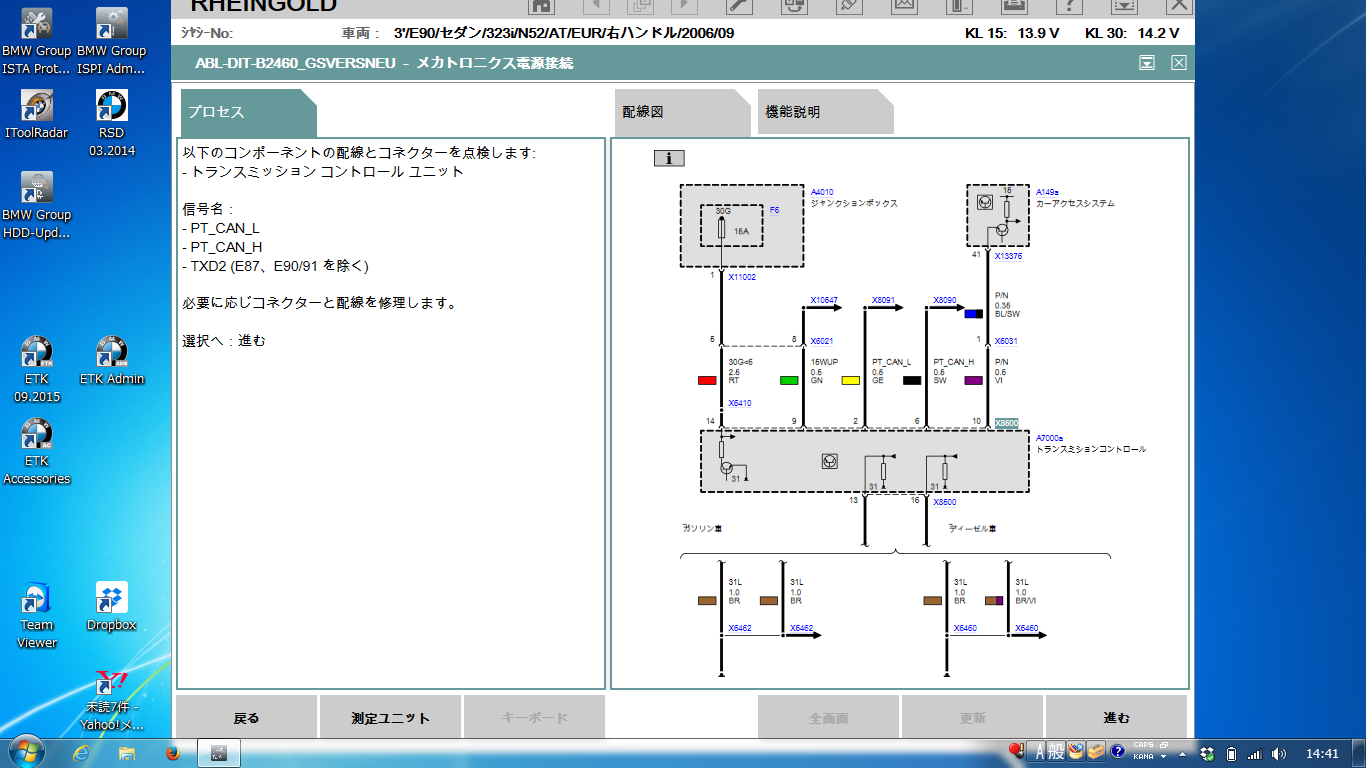The width and height of the screenshot is (1366, 768).
Task: Show hidden system tray icons arrow
Action: tap(1181, 753)
